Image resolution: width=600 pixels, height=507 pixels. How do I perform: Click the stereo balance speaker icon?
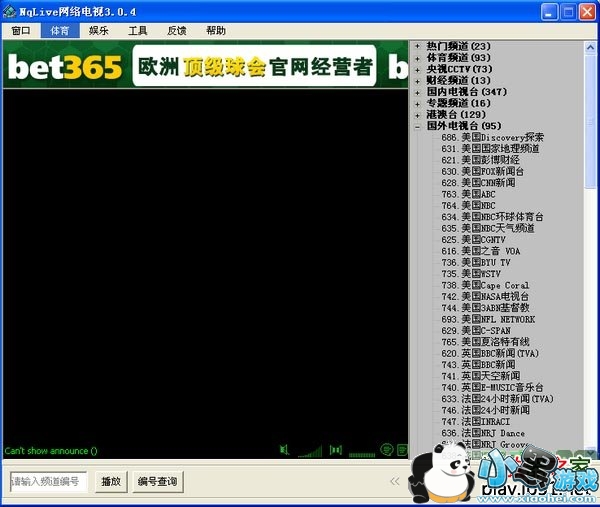pos(336,450)
